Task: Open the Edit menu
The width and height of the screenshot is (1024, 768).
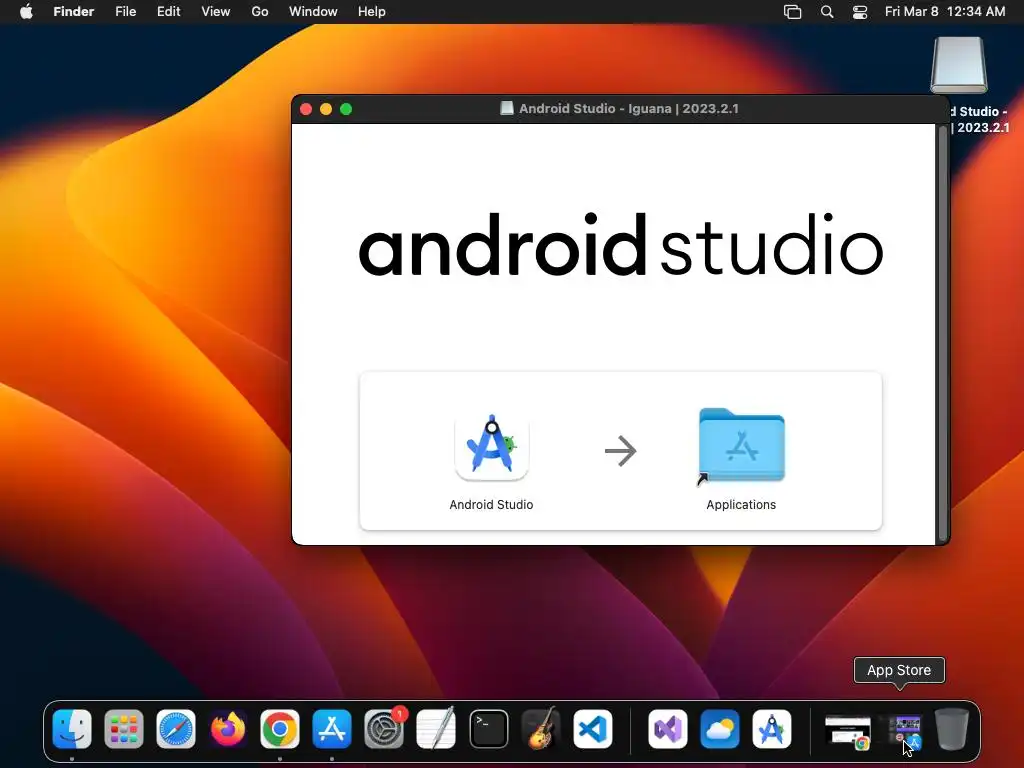Action: tap(168, 11)
